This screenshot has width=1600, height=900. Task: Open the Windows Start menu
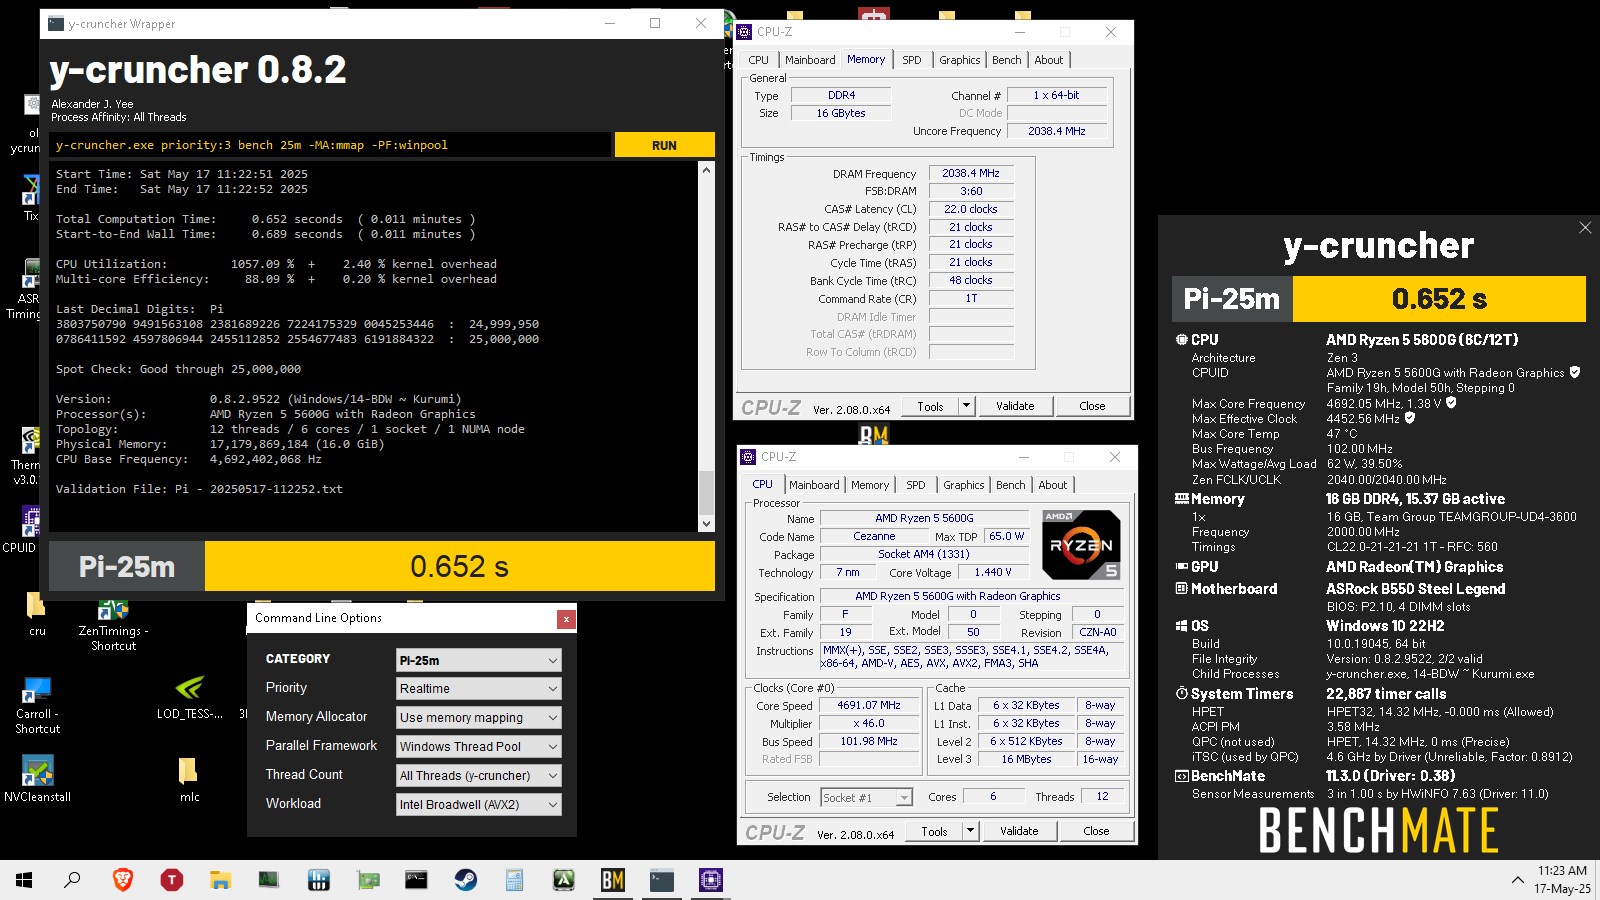[24, 880]
